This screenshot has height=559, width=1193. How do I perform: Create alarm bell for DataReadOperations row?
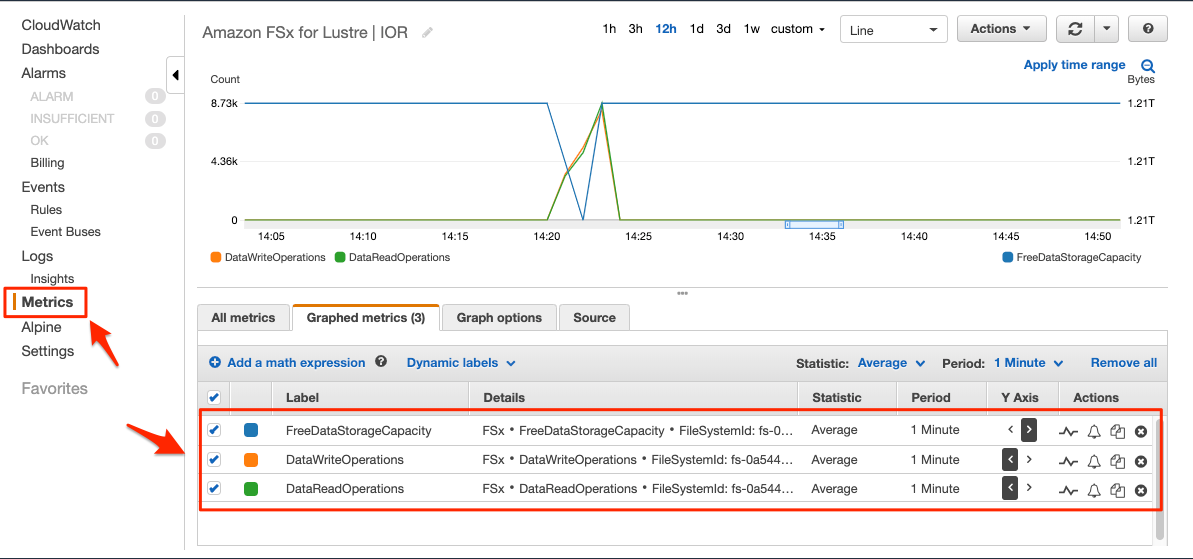(x=1094, y=491)
